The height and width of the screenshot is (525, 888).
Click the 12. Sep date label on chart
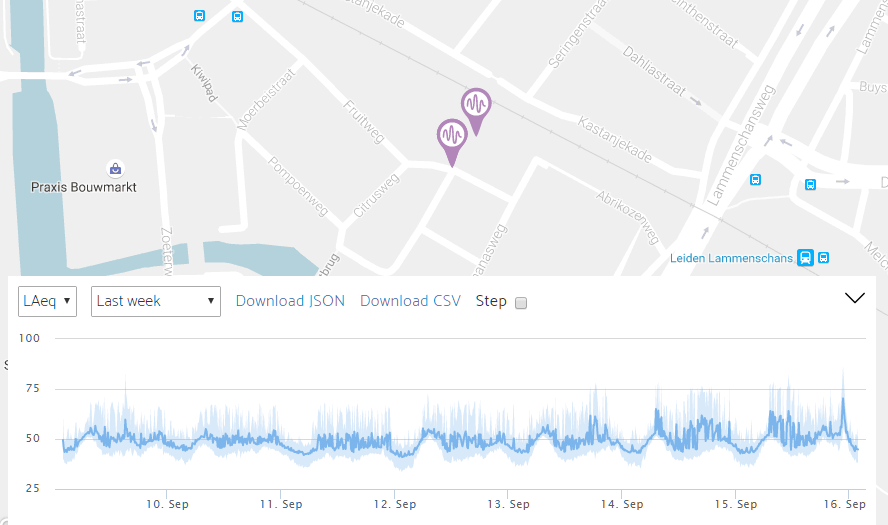pyautogui.click(x=394, y=505)
